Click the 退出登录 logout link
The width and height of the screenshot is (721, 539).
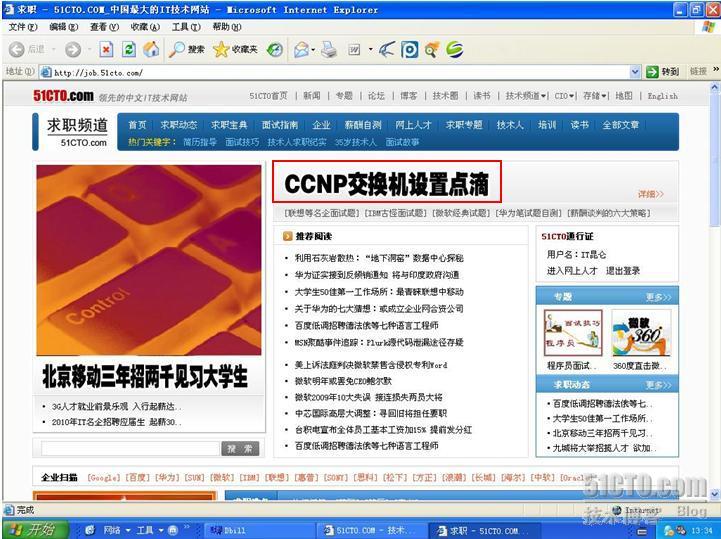pyautogui.click(x=623, y=271)
